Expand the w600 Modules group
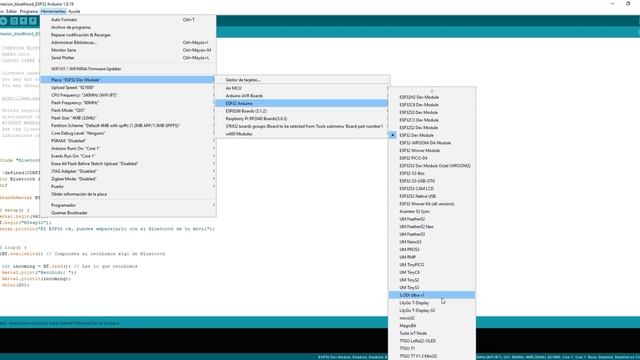Screen dimensions: 640x360 [x=302, y=134]
